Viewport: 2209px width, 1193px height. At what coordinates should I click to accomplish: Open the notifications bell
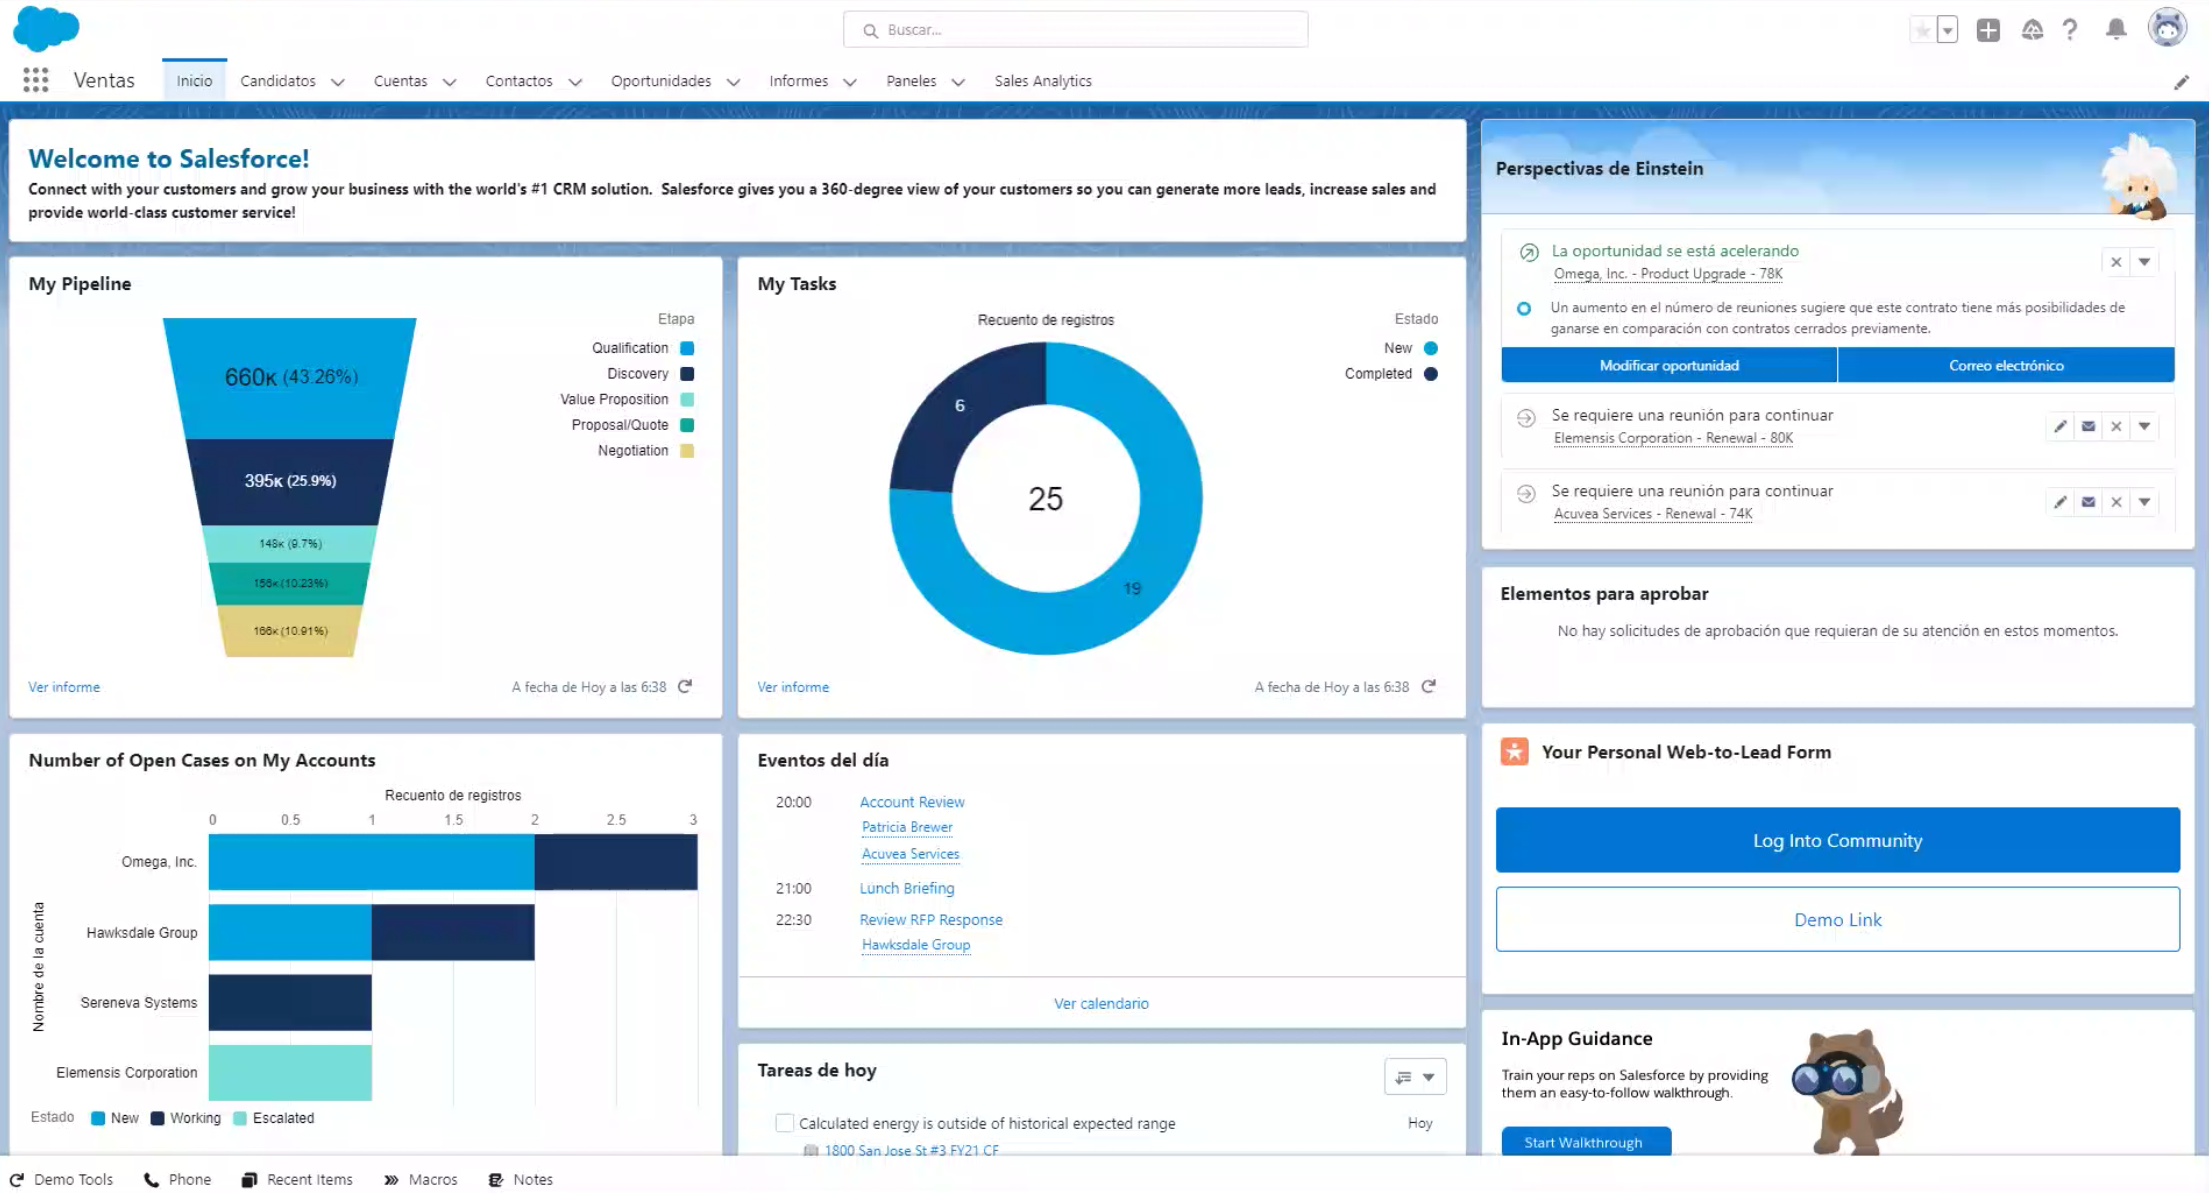2116,30
